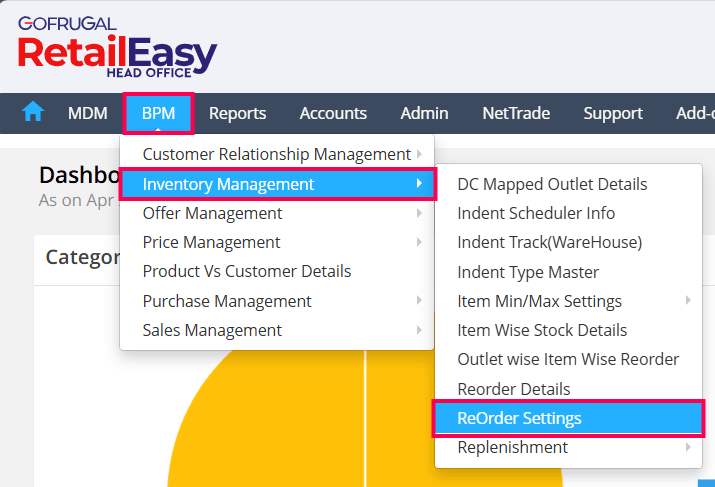Image resolution: width=715 pixels, height=487 pixels.
Task: Expand Offer Management submenu
Action: pos(277,213)
